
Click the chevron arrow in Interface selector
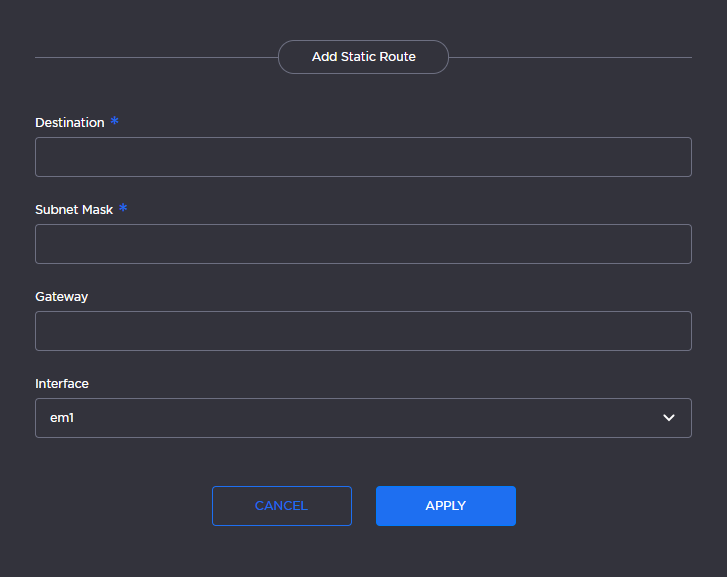(669, 418)
